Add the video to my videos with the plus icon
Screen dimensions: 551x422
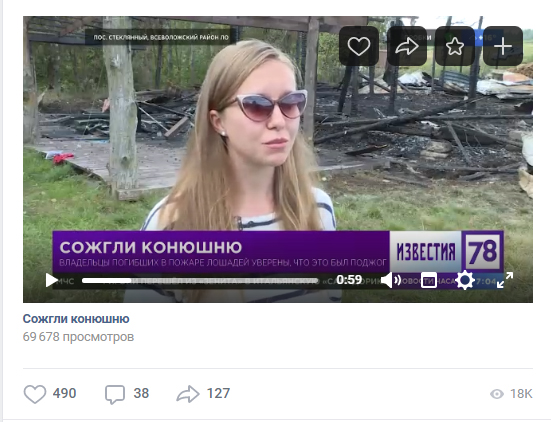coord(503,46)
